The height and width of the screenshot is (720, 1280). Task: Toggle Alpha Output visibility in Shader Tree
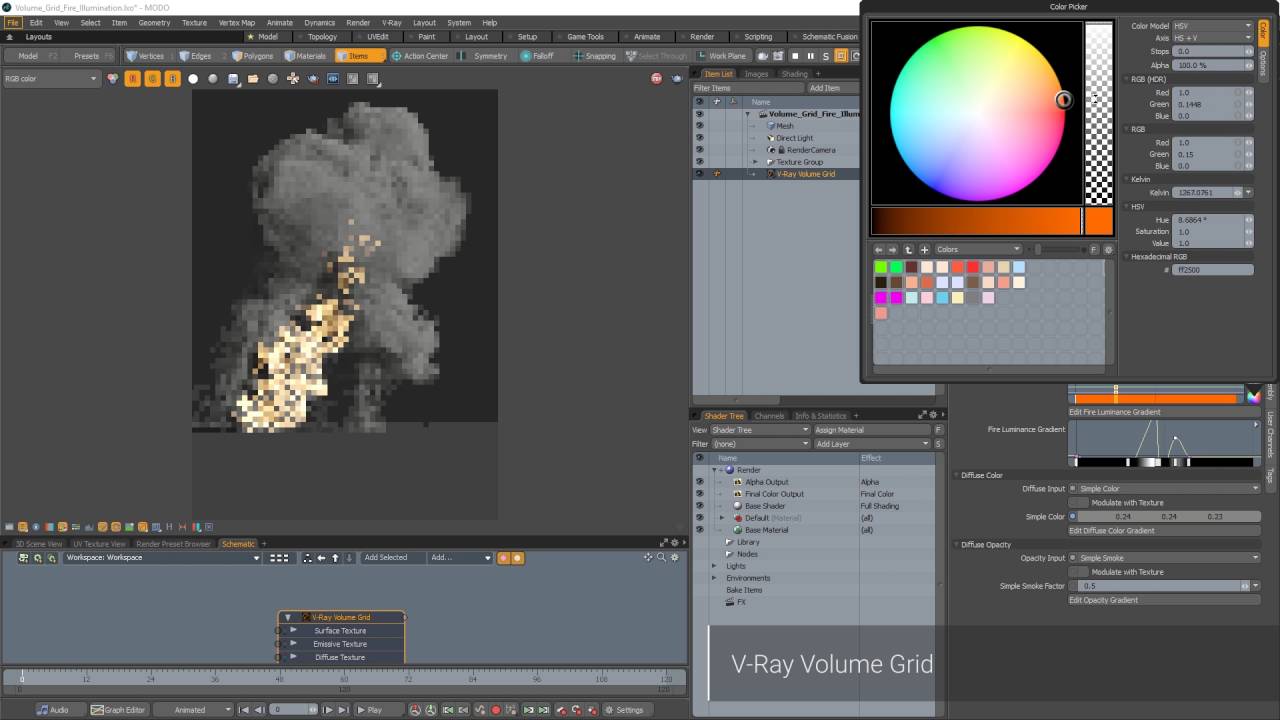(x=699, y=482)
